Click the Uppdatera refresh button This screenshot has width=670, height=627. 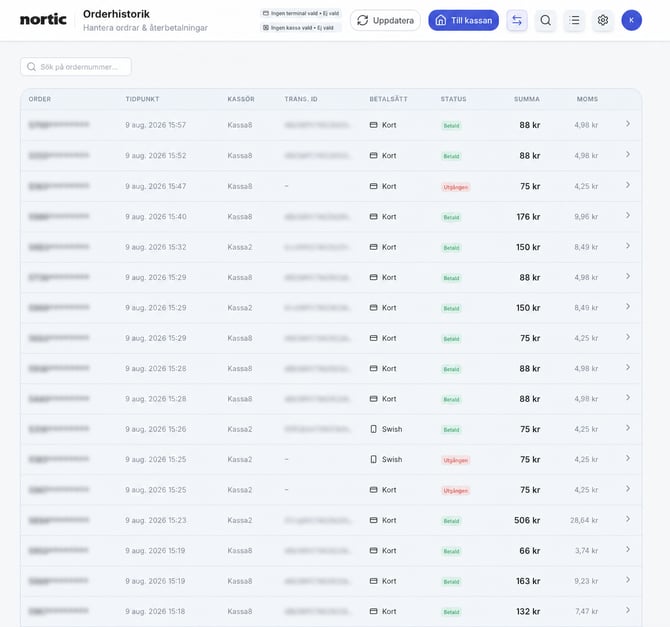[385, 20]
